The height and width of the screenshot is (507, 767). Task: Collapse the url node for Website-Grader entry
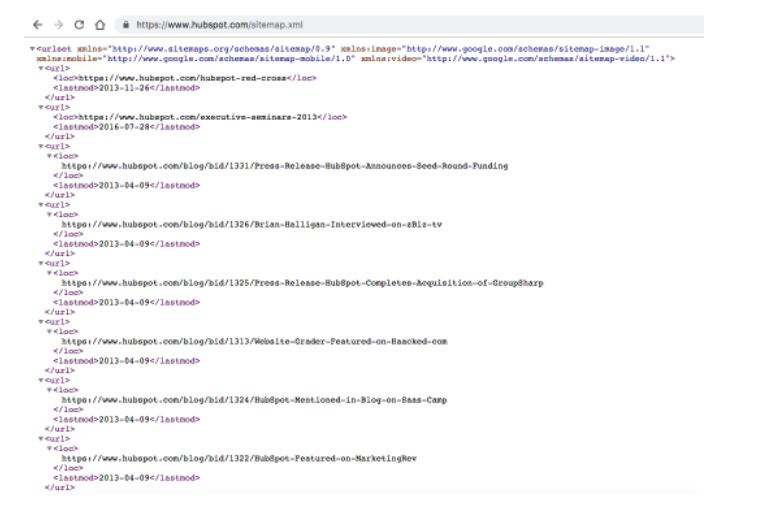click(x=41, y=322)
